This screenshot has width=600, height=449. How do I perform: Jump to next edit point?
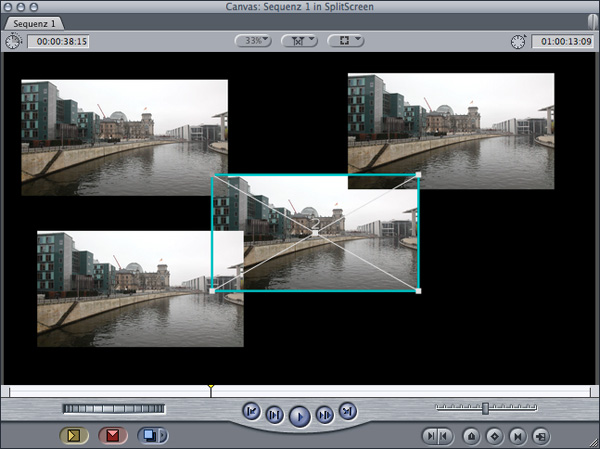347,410
